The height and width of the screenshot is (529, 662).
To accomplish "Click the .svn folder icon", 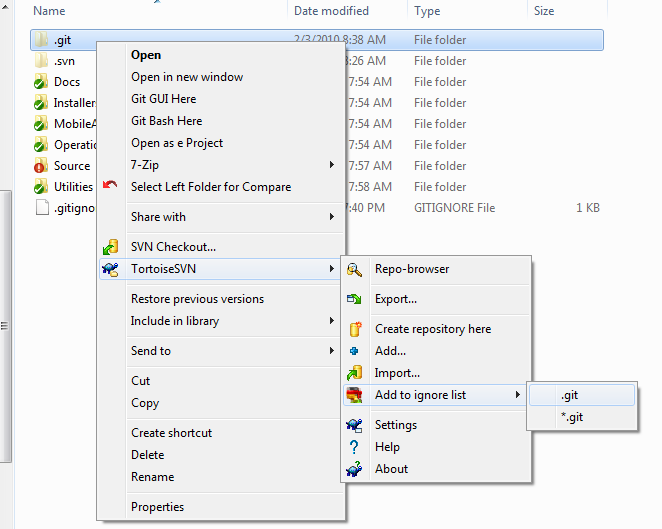I will coord(41,61).
